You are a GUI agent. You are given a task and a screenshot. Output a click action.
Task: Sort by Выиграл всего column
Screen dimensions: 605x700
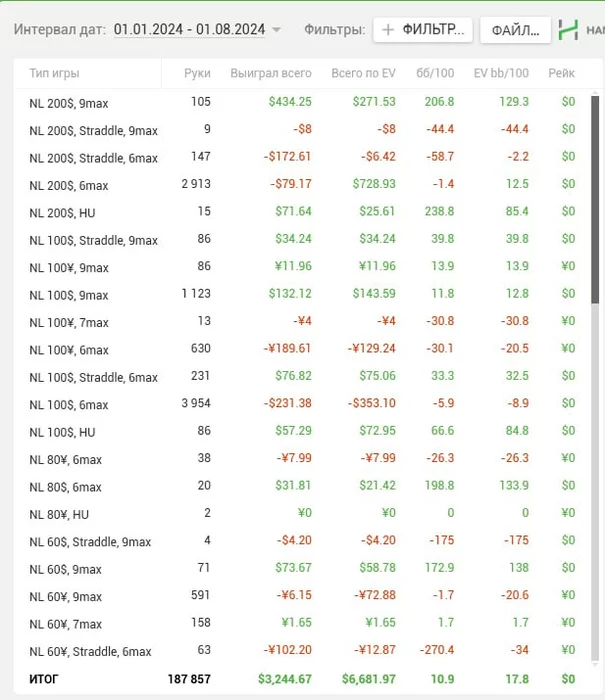point(271,74)
